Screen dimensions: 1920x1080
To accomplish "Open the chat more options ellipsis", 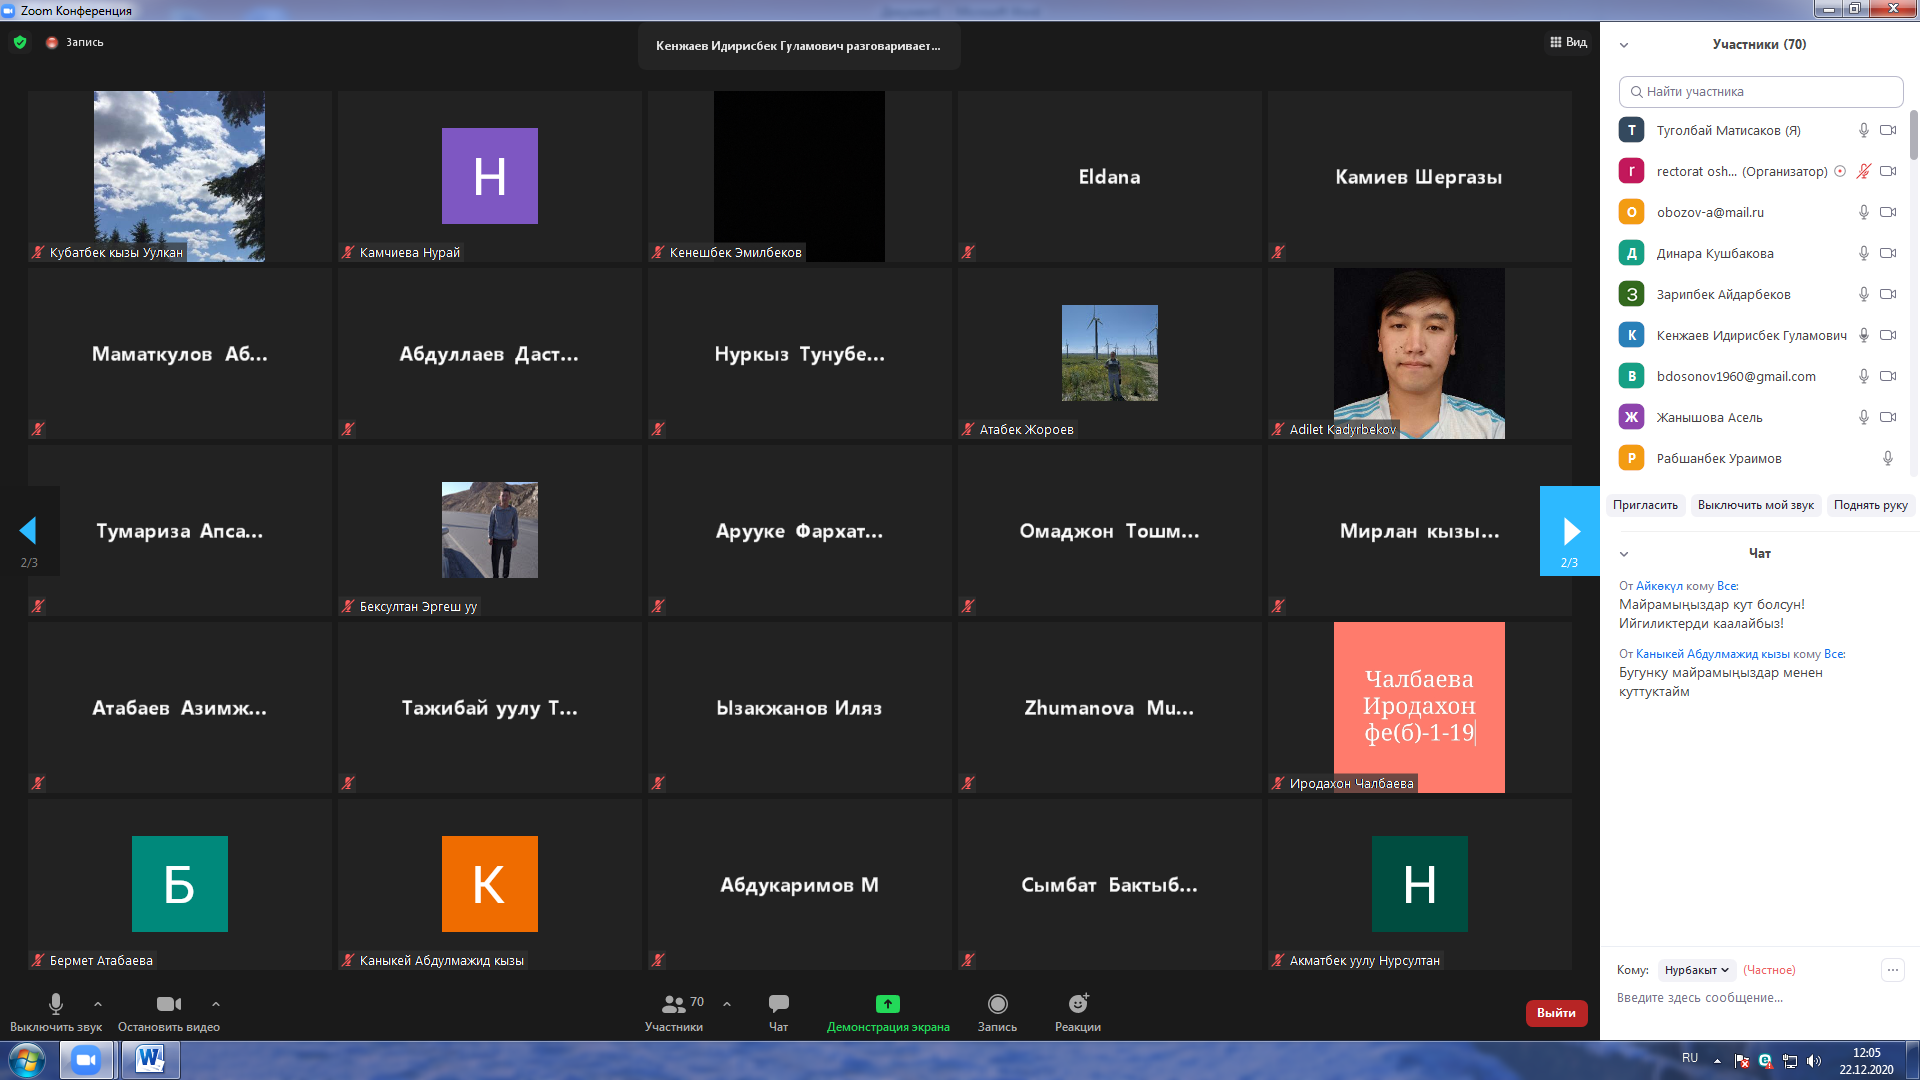I will click(1892, 970).
